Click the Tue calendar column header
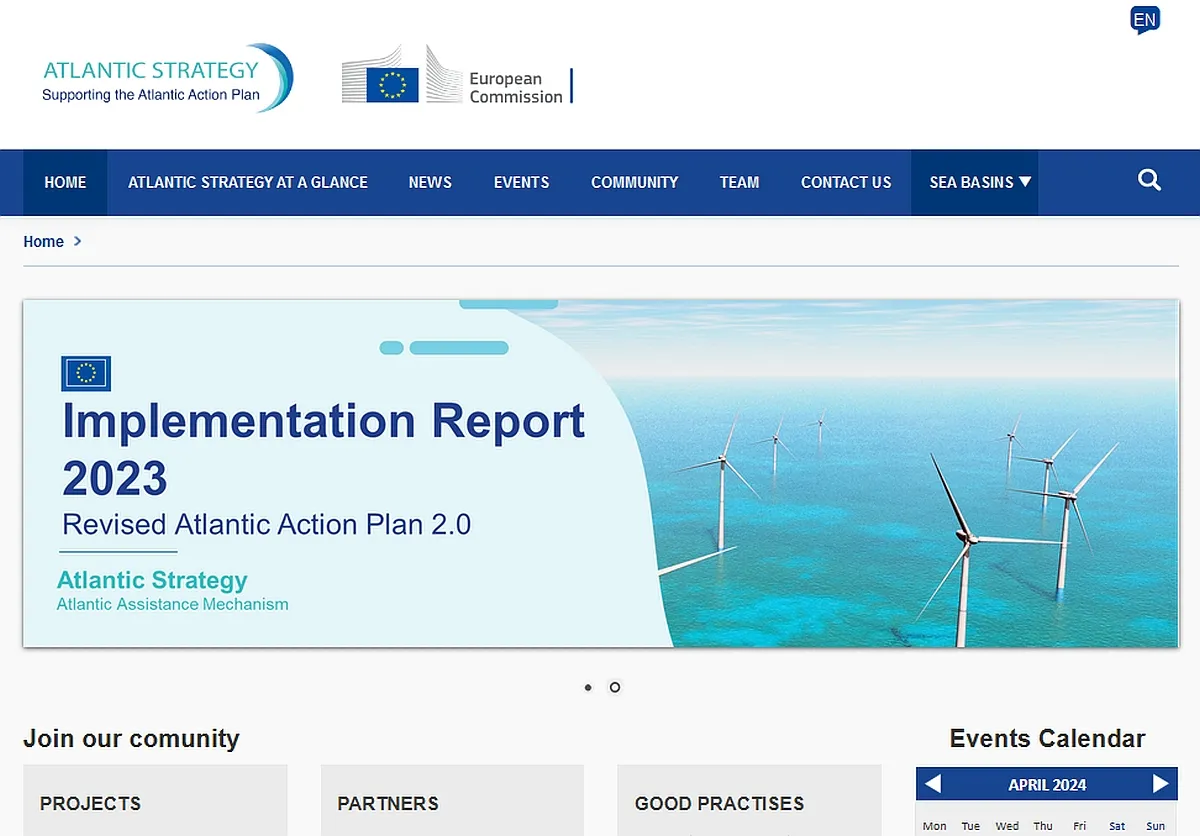Screen dimensions: 1200x836 971,826
